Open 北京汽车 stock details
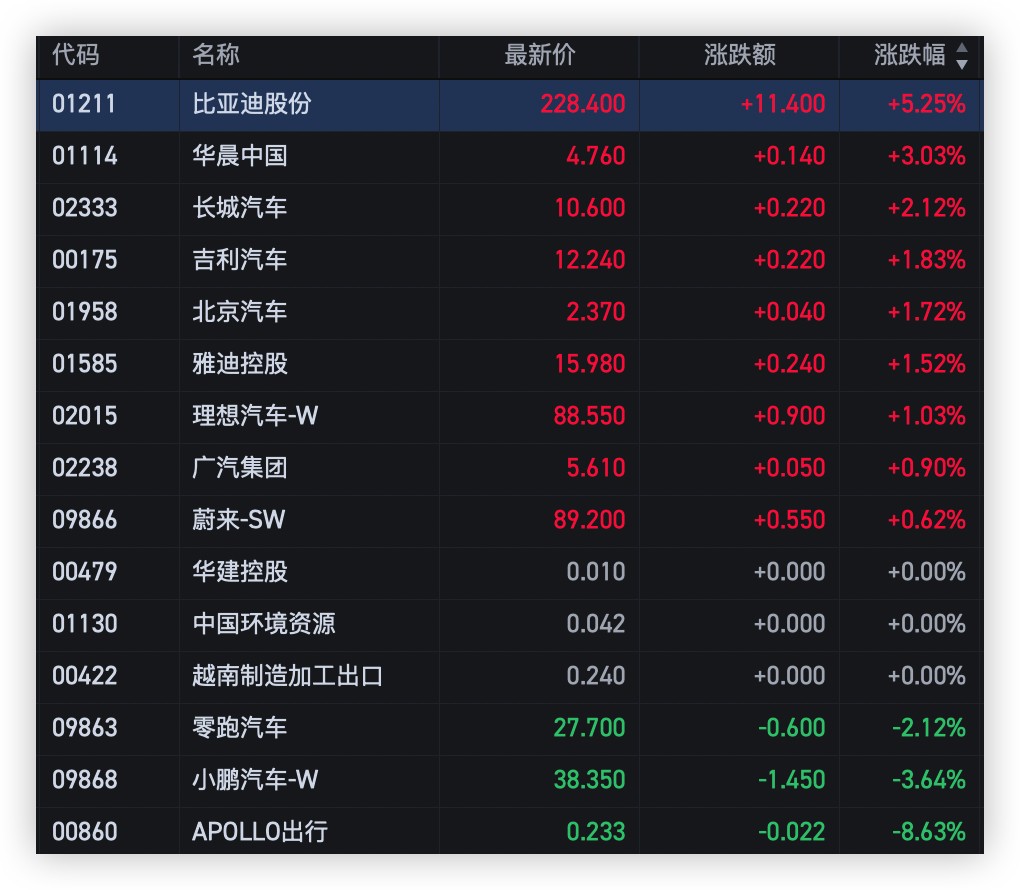Screen dimensions: 1020x890 point(240,312)
